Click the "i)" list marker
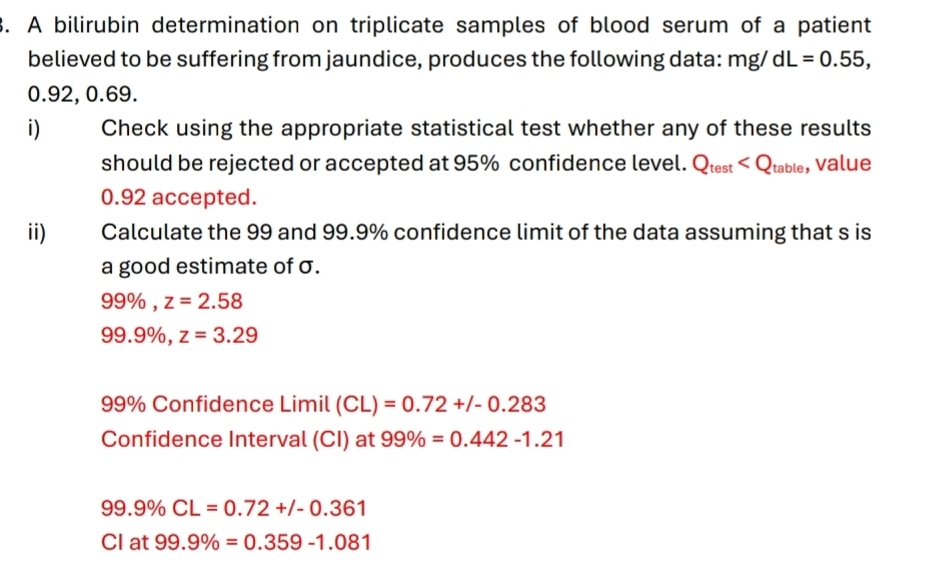The image size is (935, 584). (36, 129)
